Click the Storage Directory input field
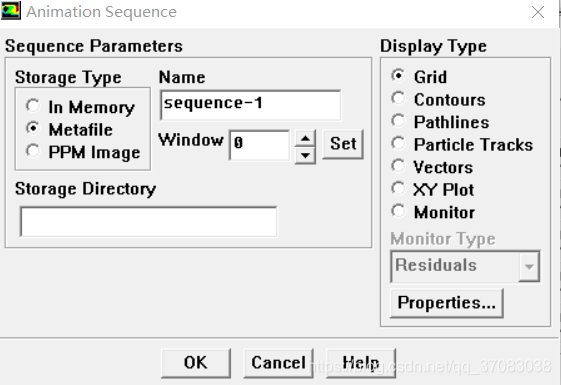 [148, 221]
